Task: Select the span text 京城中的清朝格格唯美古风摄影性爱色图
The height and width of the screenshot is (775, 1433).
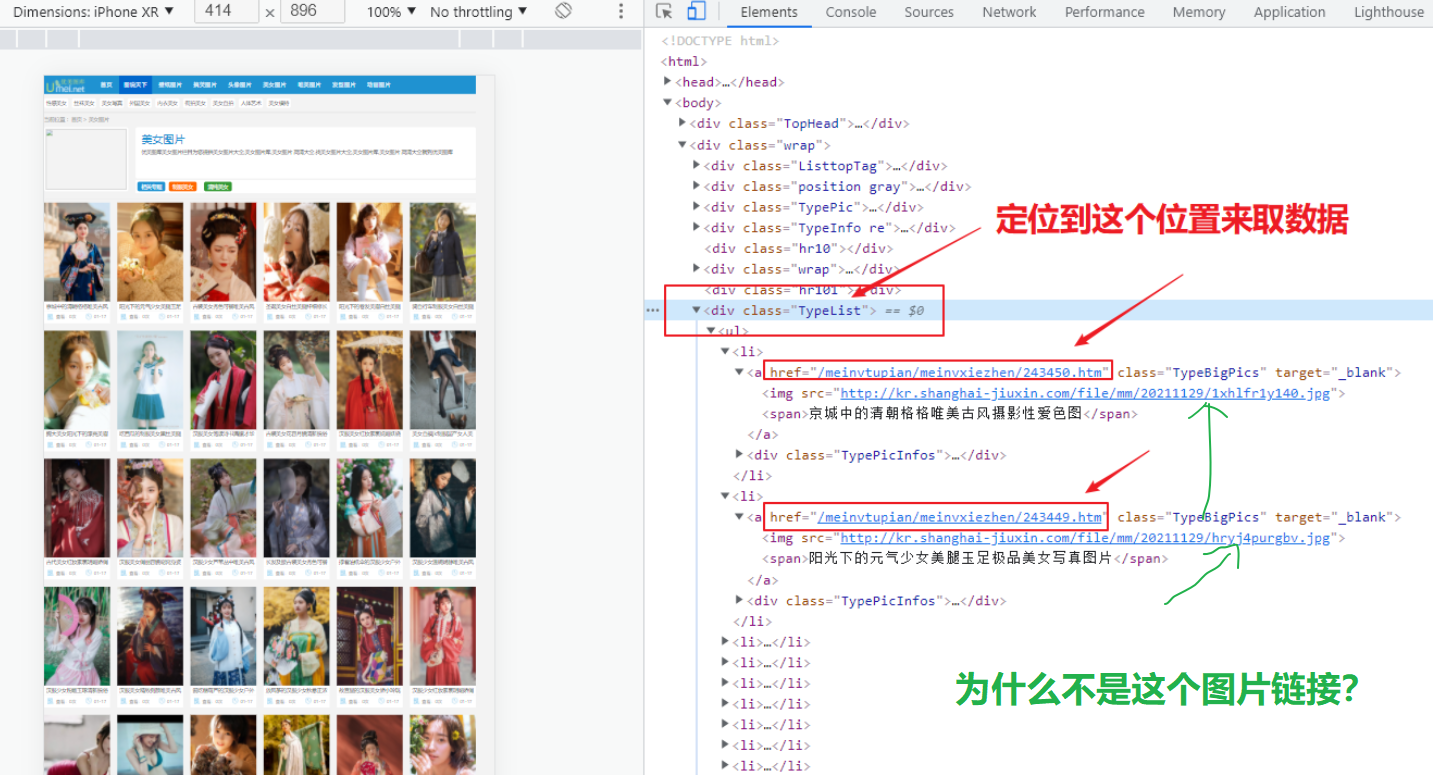Action: click(x=946, y=413)
